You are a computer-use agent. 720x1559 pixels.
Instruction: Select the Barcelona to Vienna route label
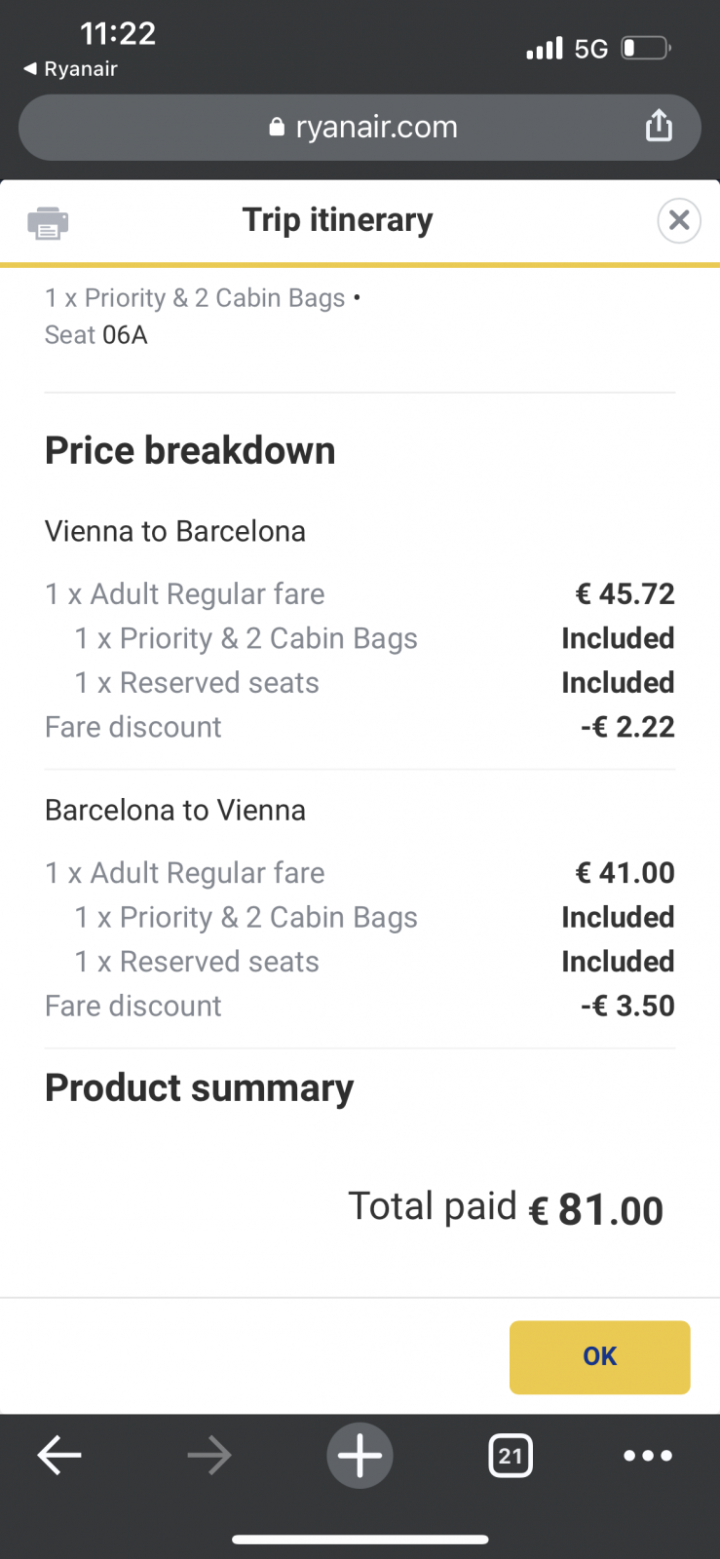(x=175, y=810)
